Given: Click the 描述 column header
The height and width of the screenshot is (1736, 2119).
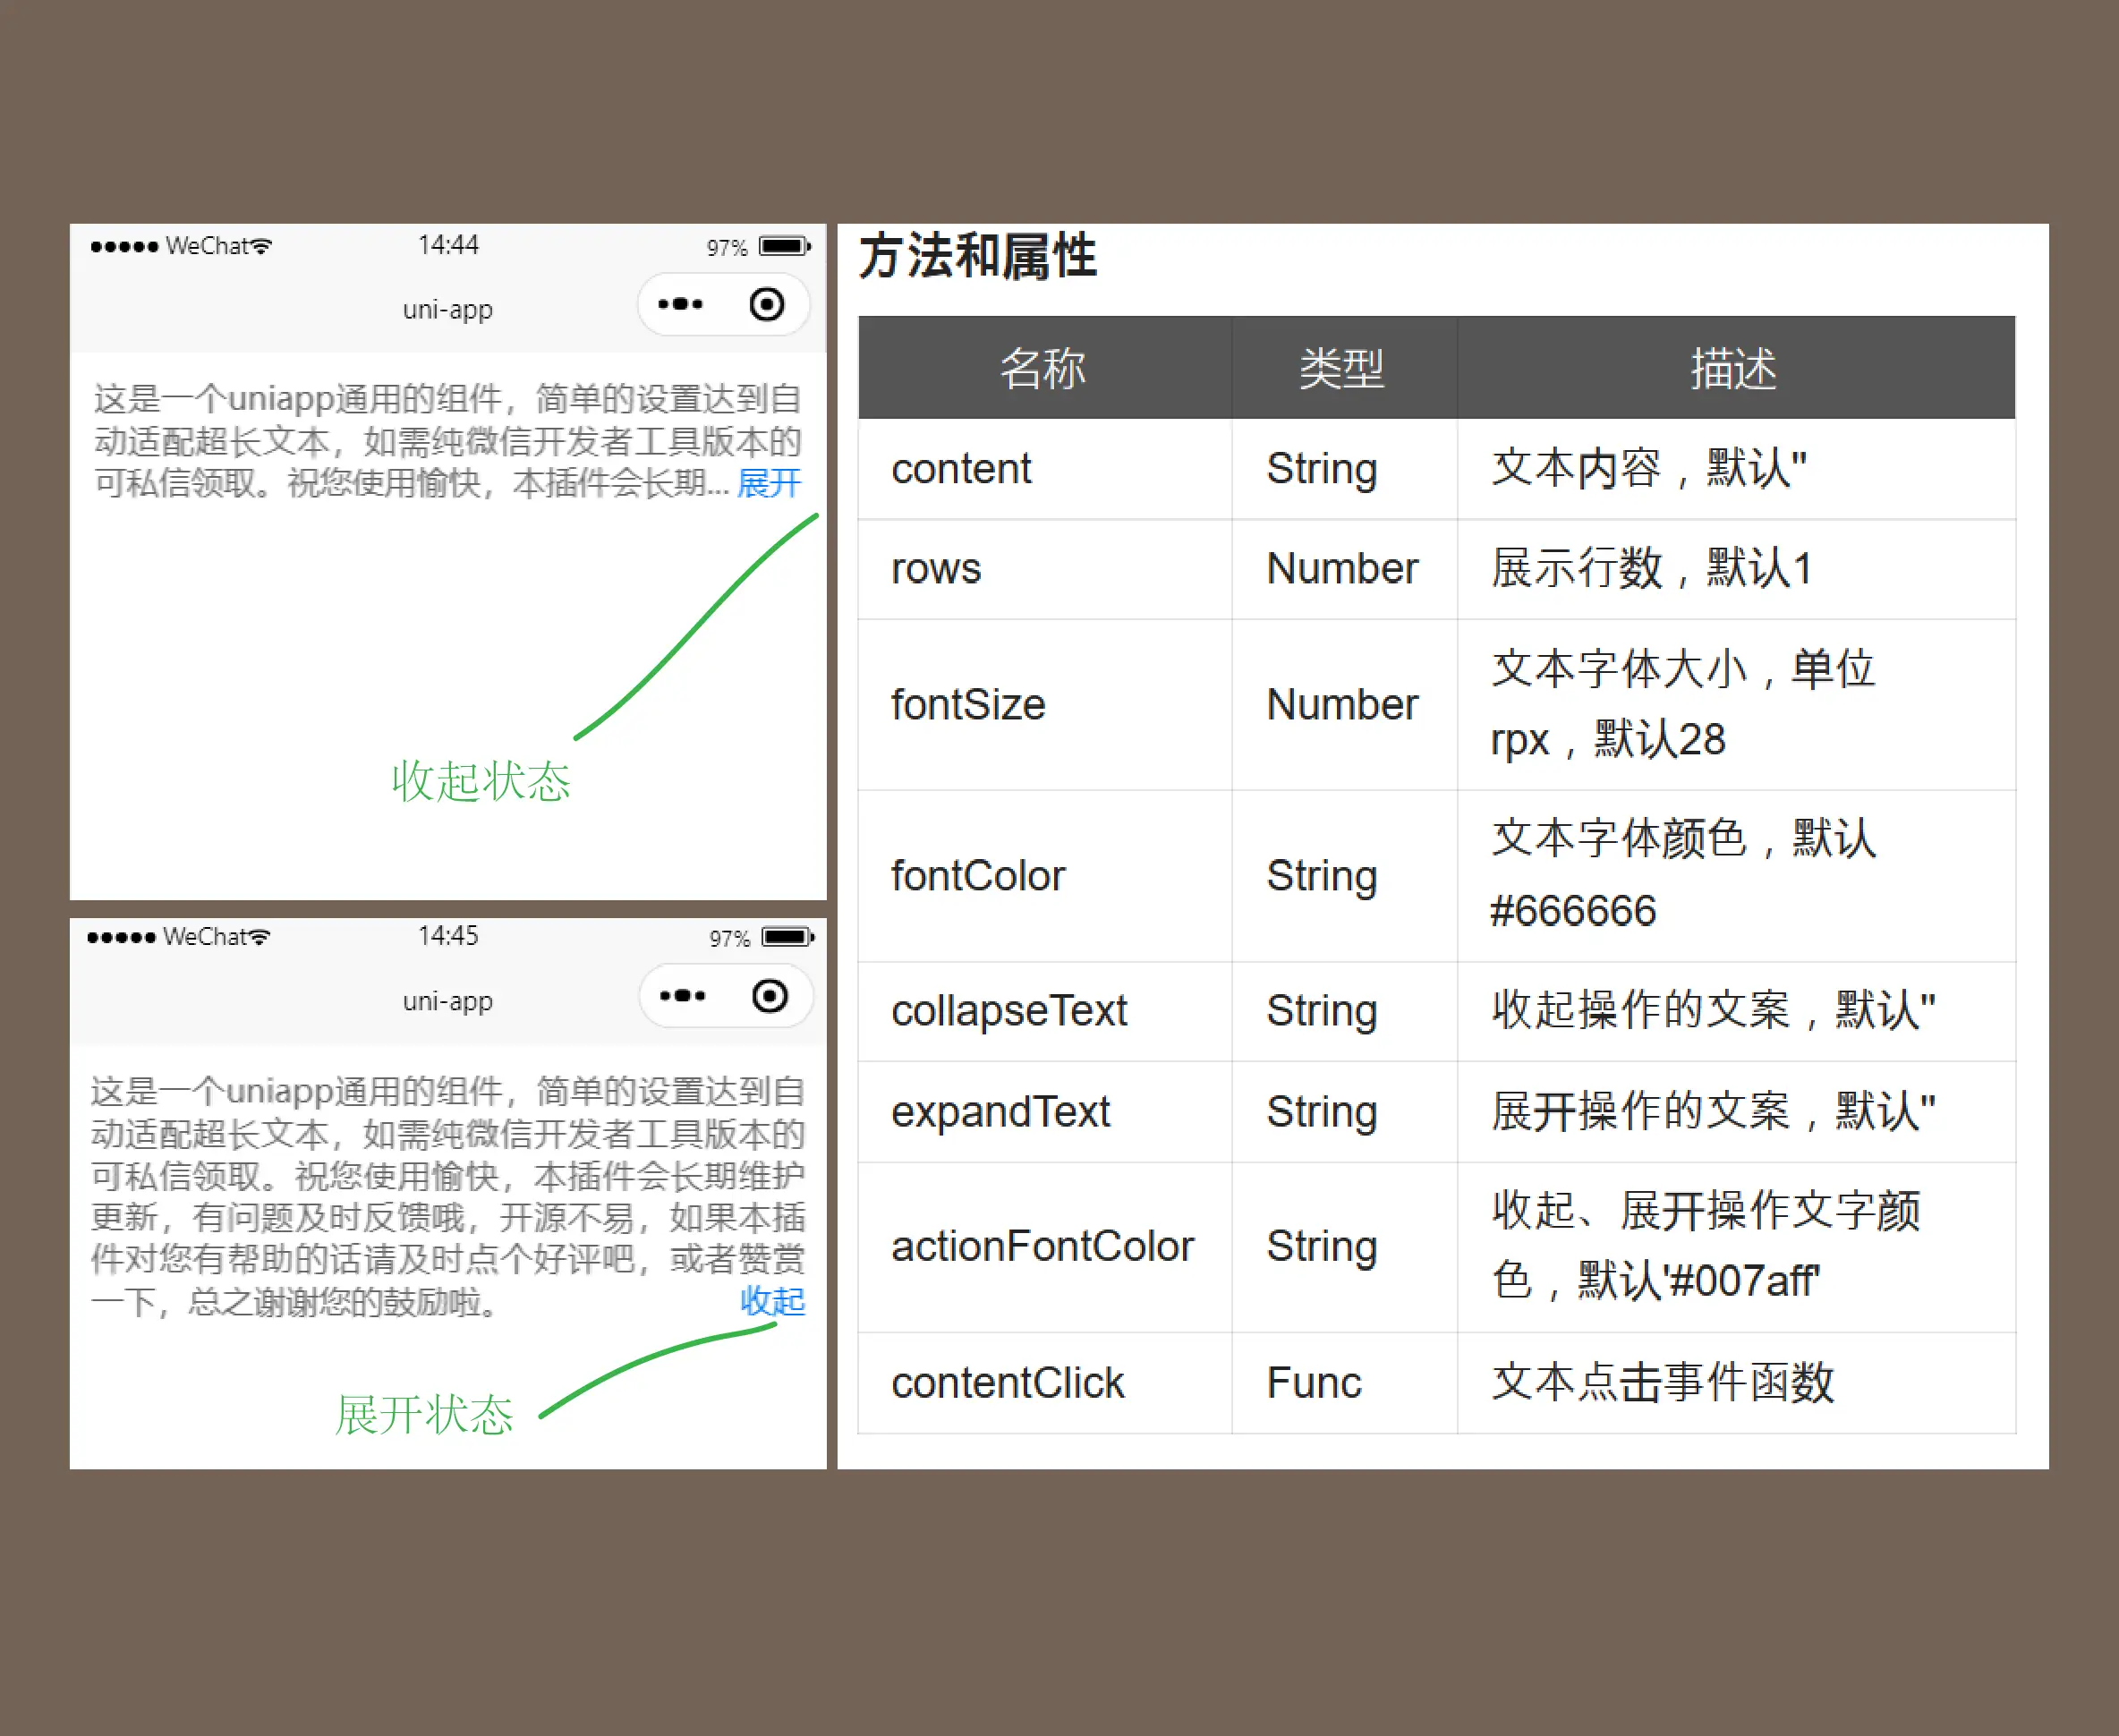Looking at the screenshot, I should [1734, 369].
